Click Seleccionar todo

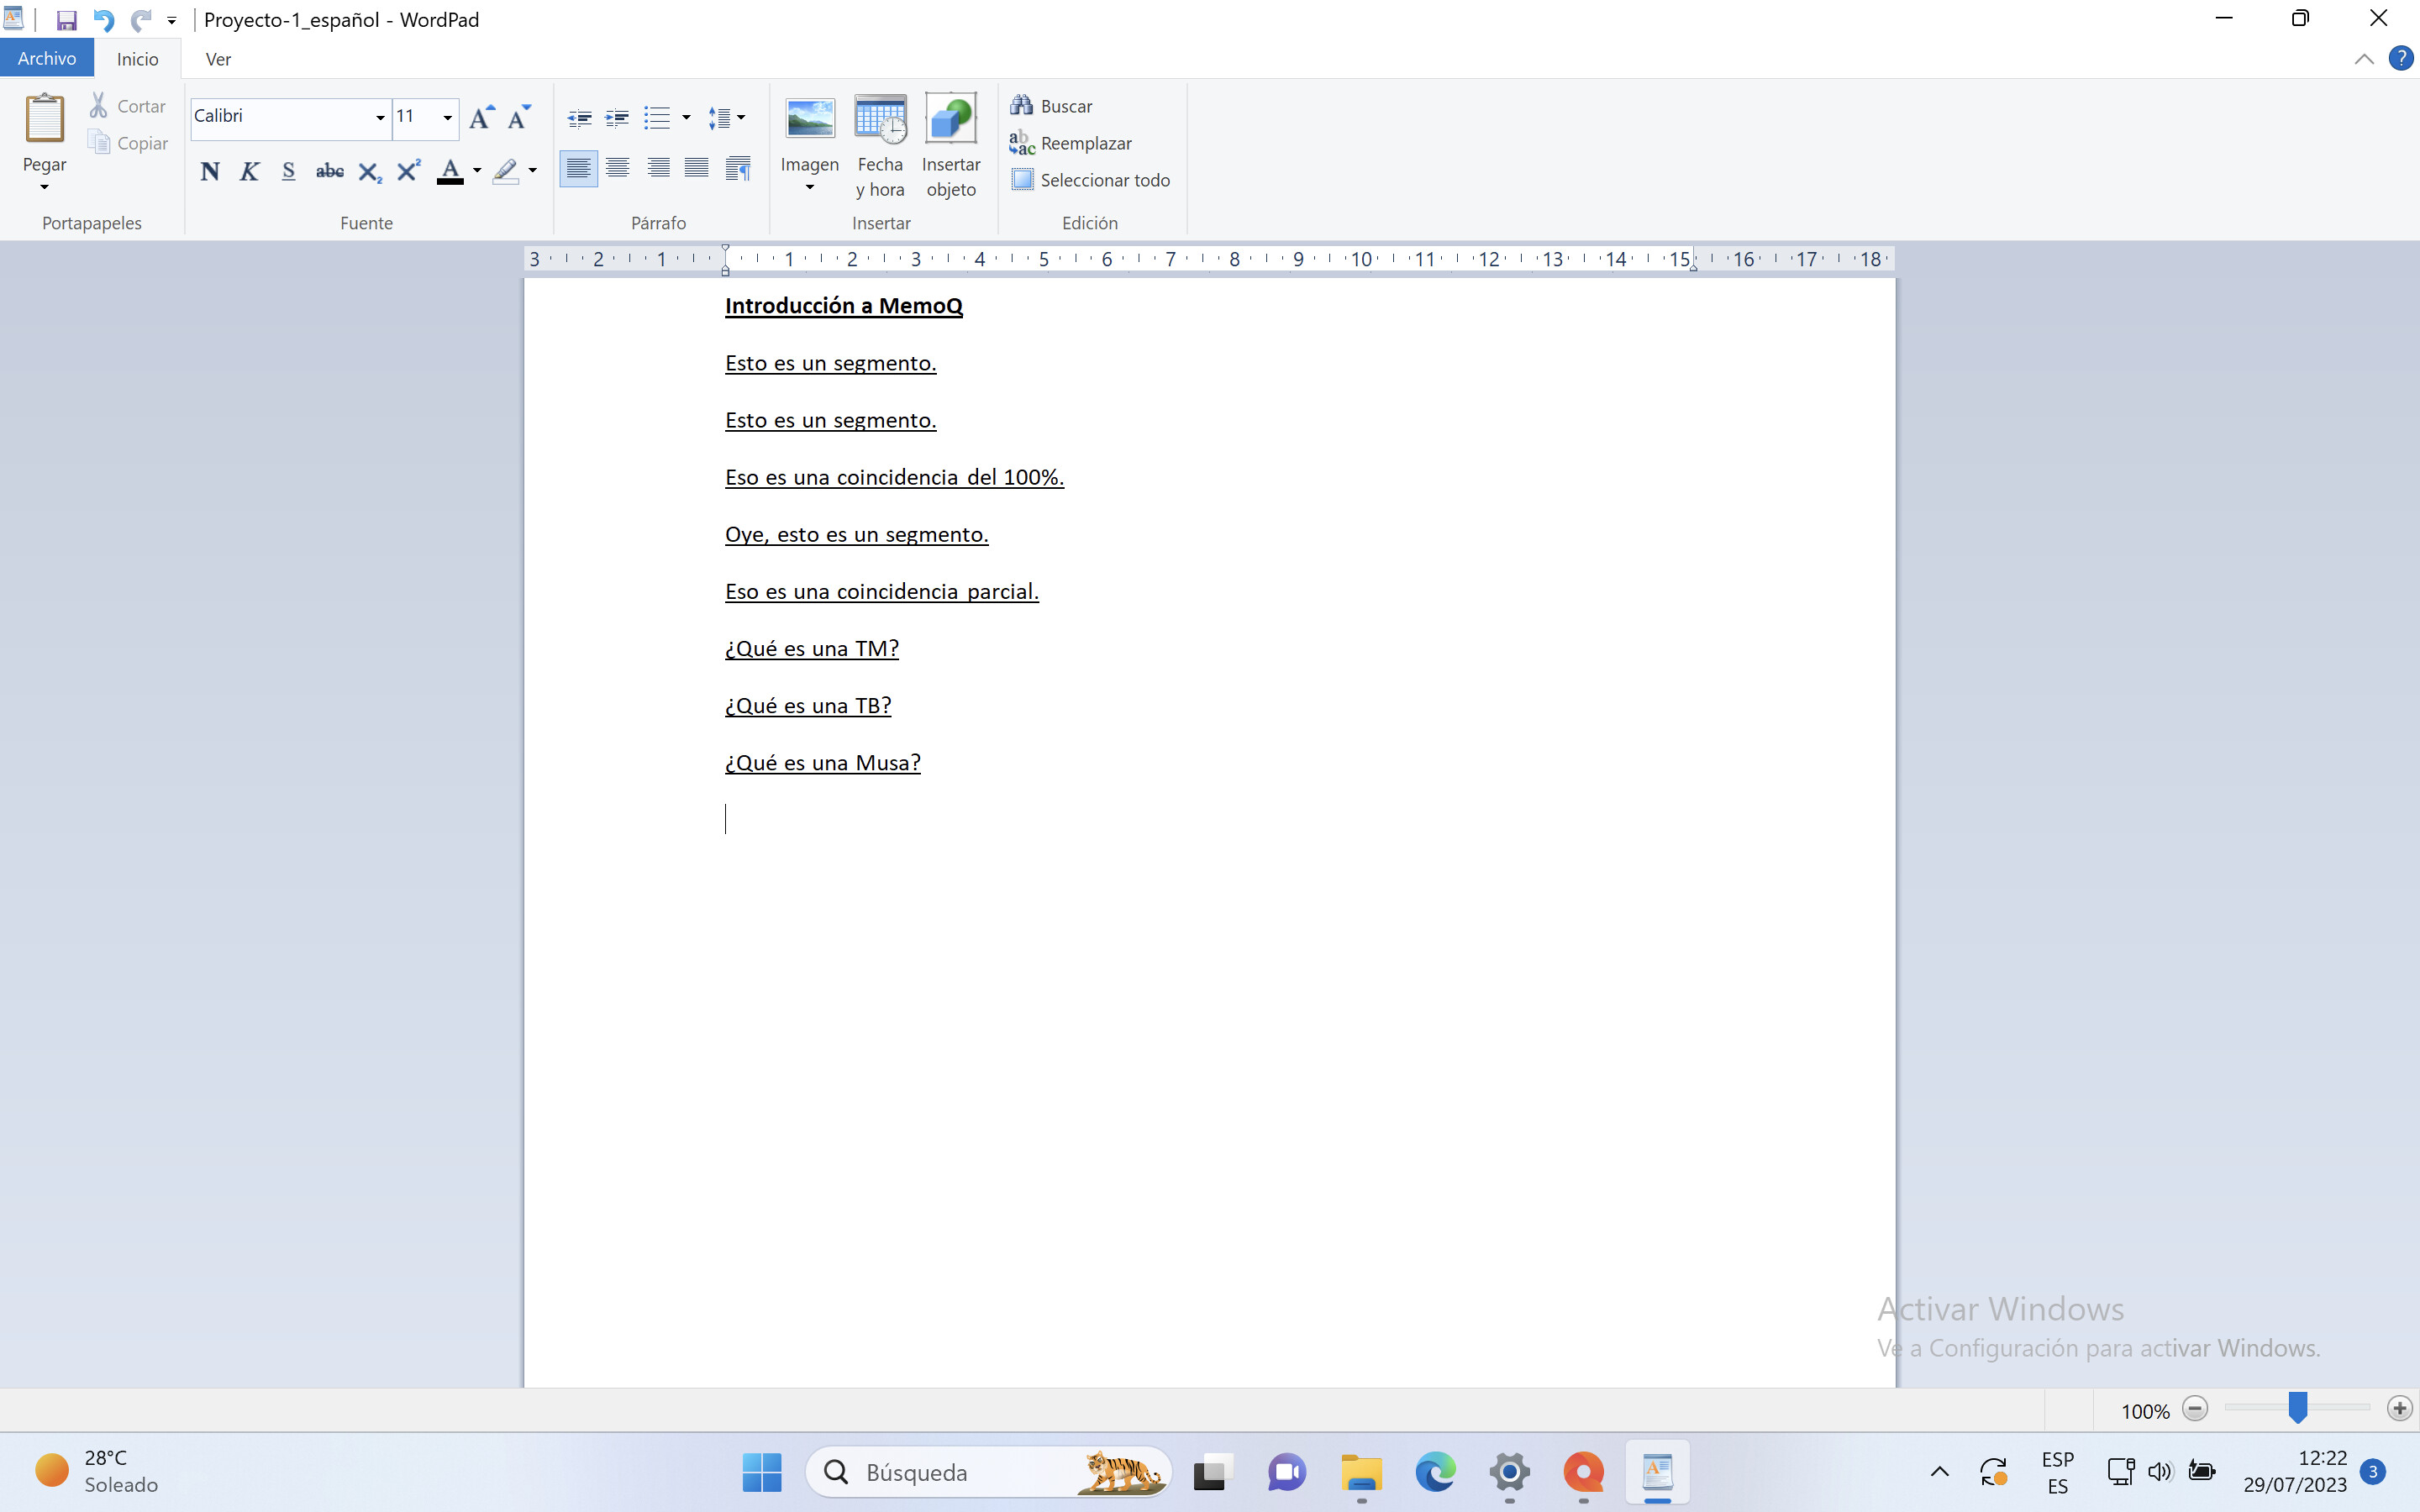(x=1090, y=180)
